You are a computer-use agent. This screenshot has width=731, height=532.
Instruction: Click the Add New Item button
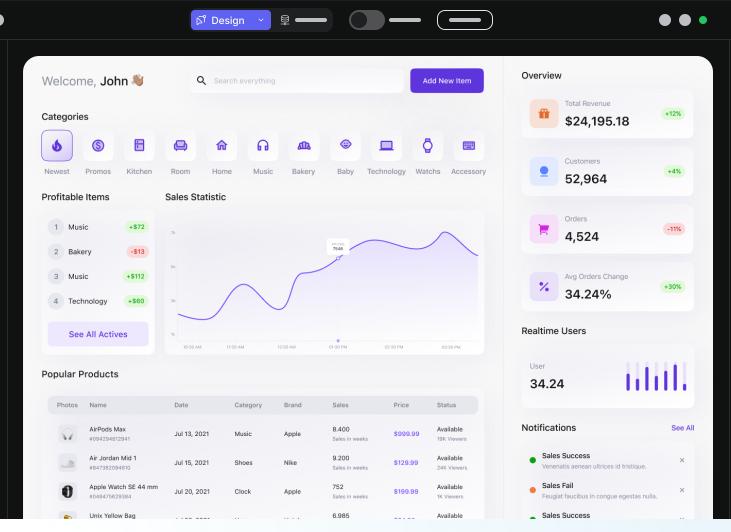click(x=446, y=81)
